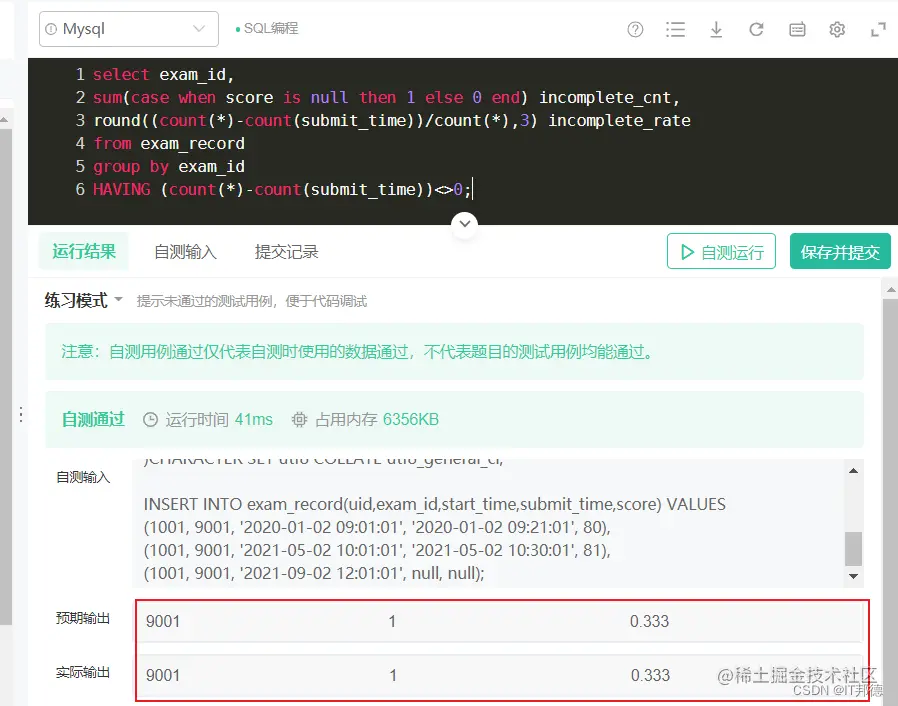Open the keyboard shortcuts panel icon
The width and height of the screenshot is (898, 706).
797,29
